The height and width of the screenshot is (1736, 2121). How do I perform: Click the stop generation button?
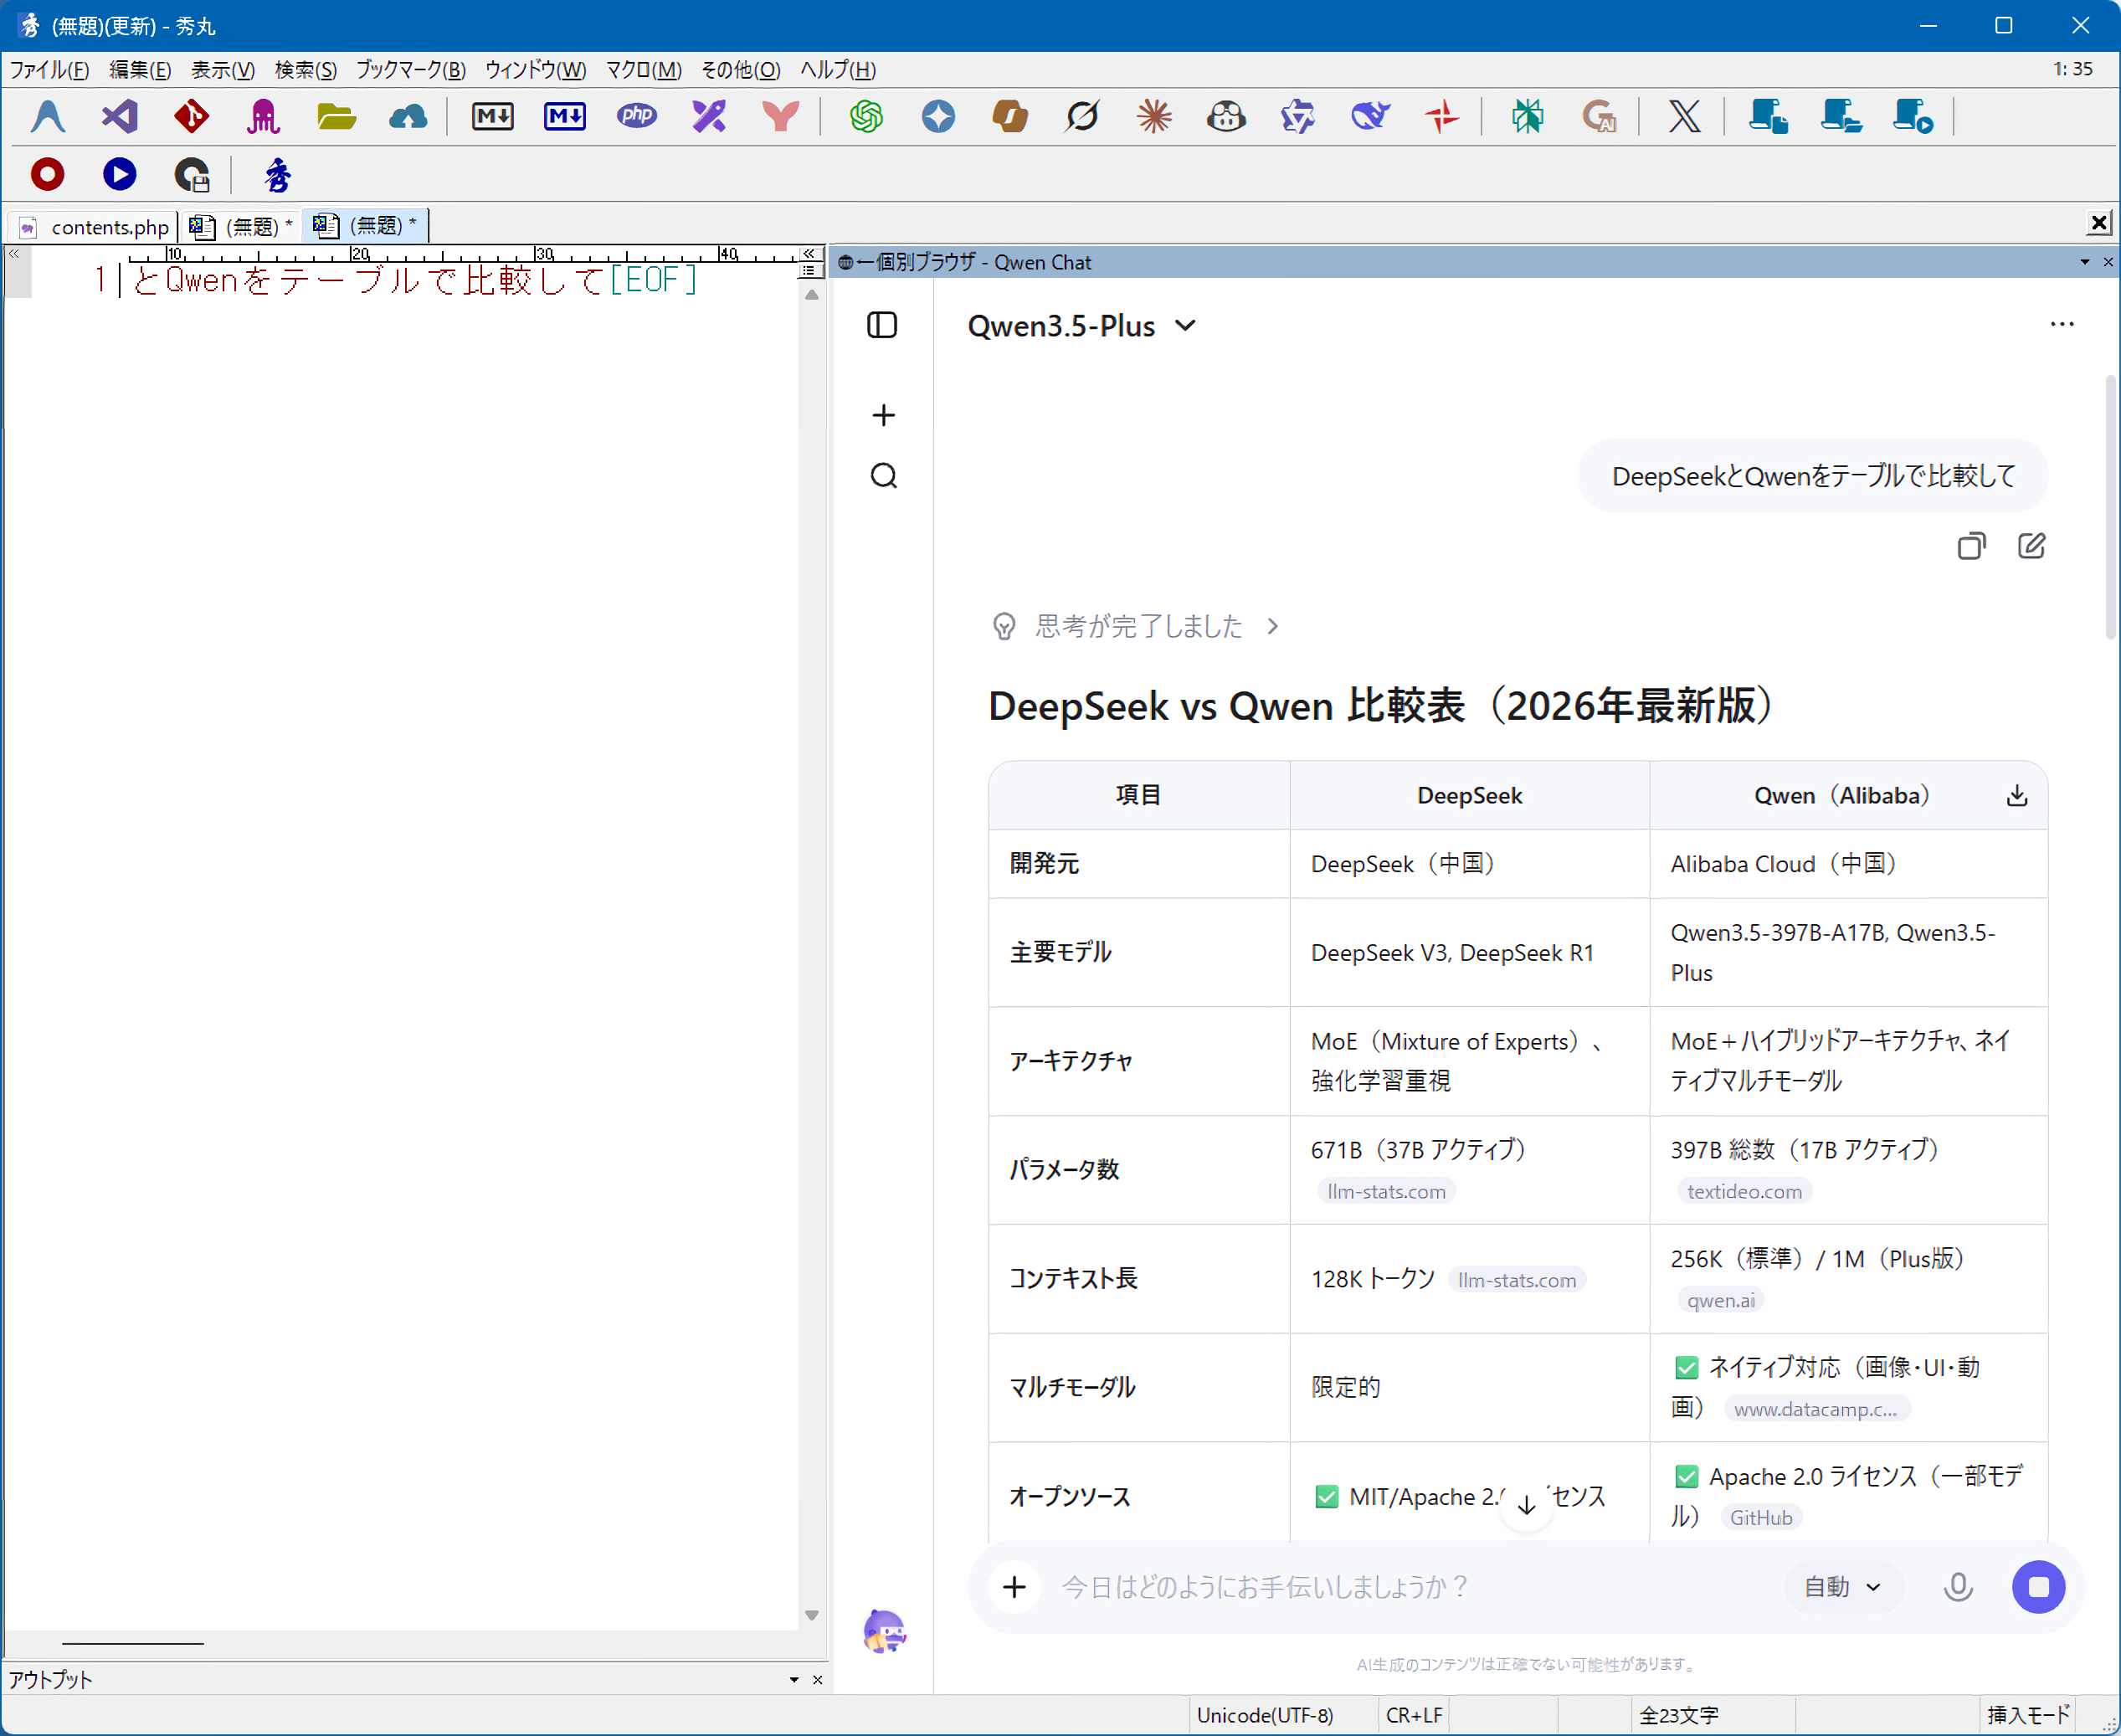tap(2038, 1587)
